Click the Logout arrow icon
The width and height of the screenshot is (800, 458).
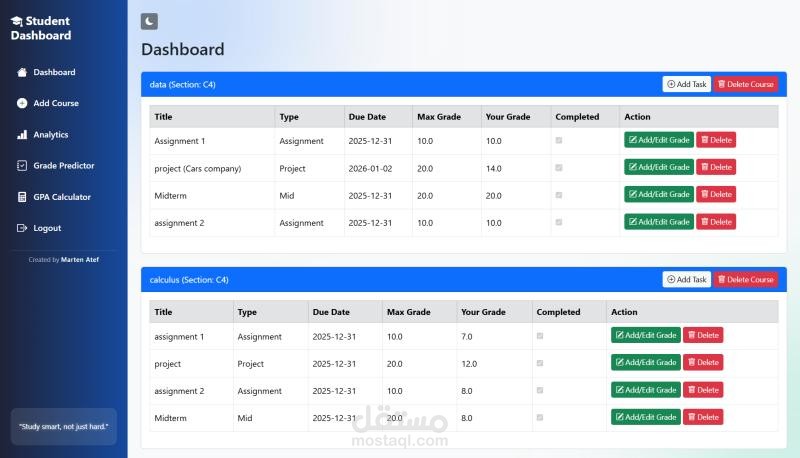point(22,228)
